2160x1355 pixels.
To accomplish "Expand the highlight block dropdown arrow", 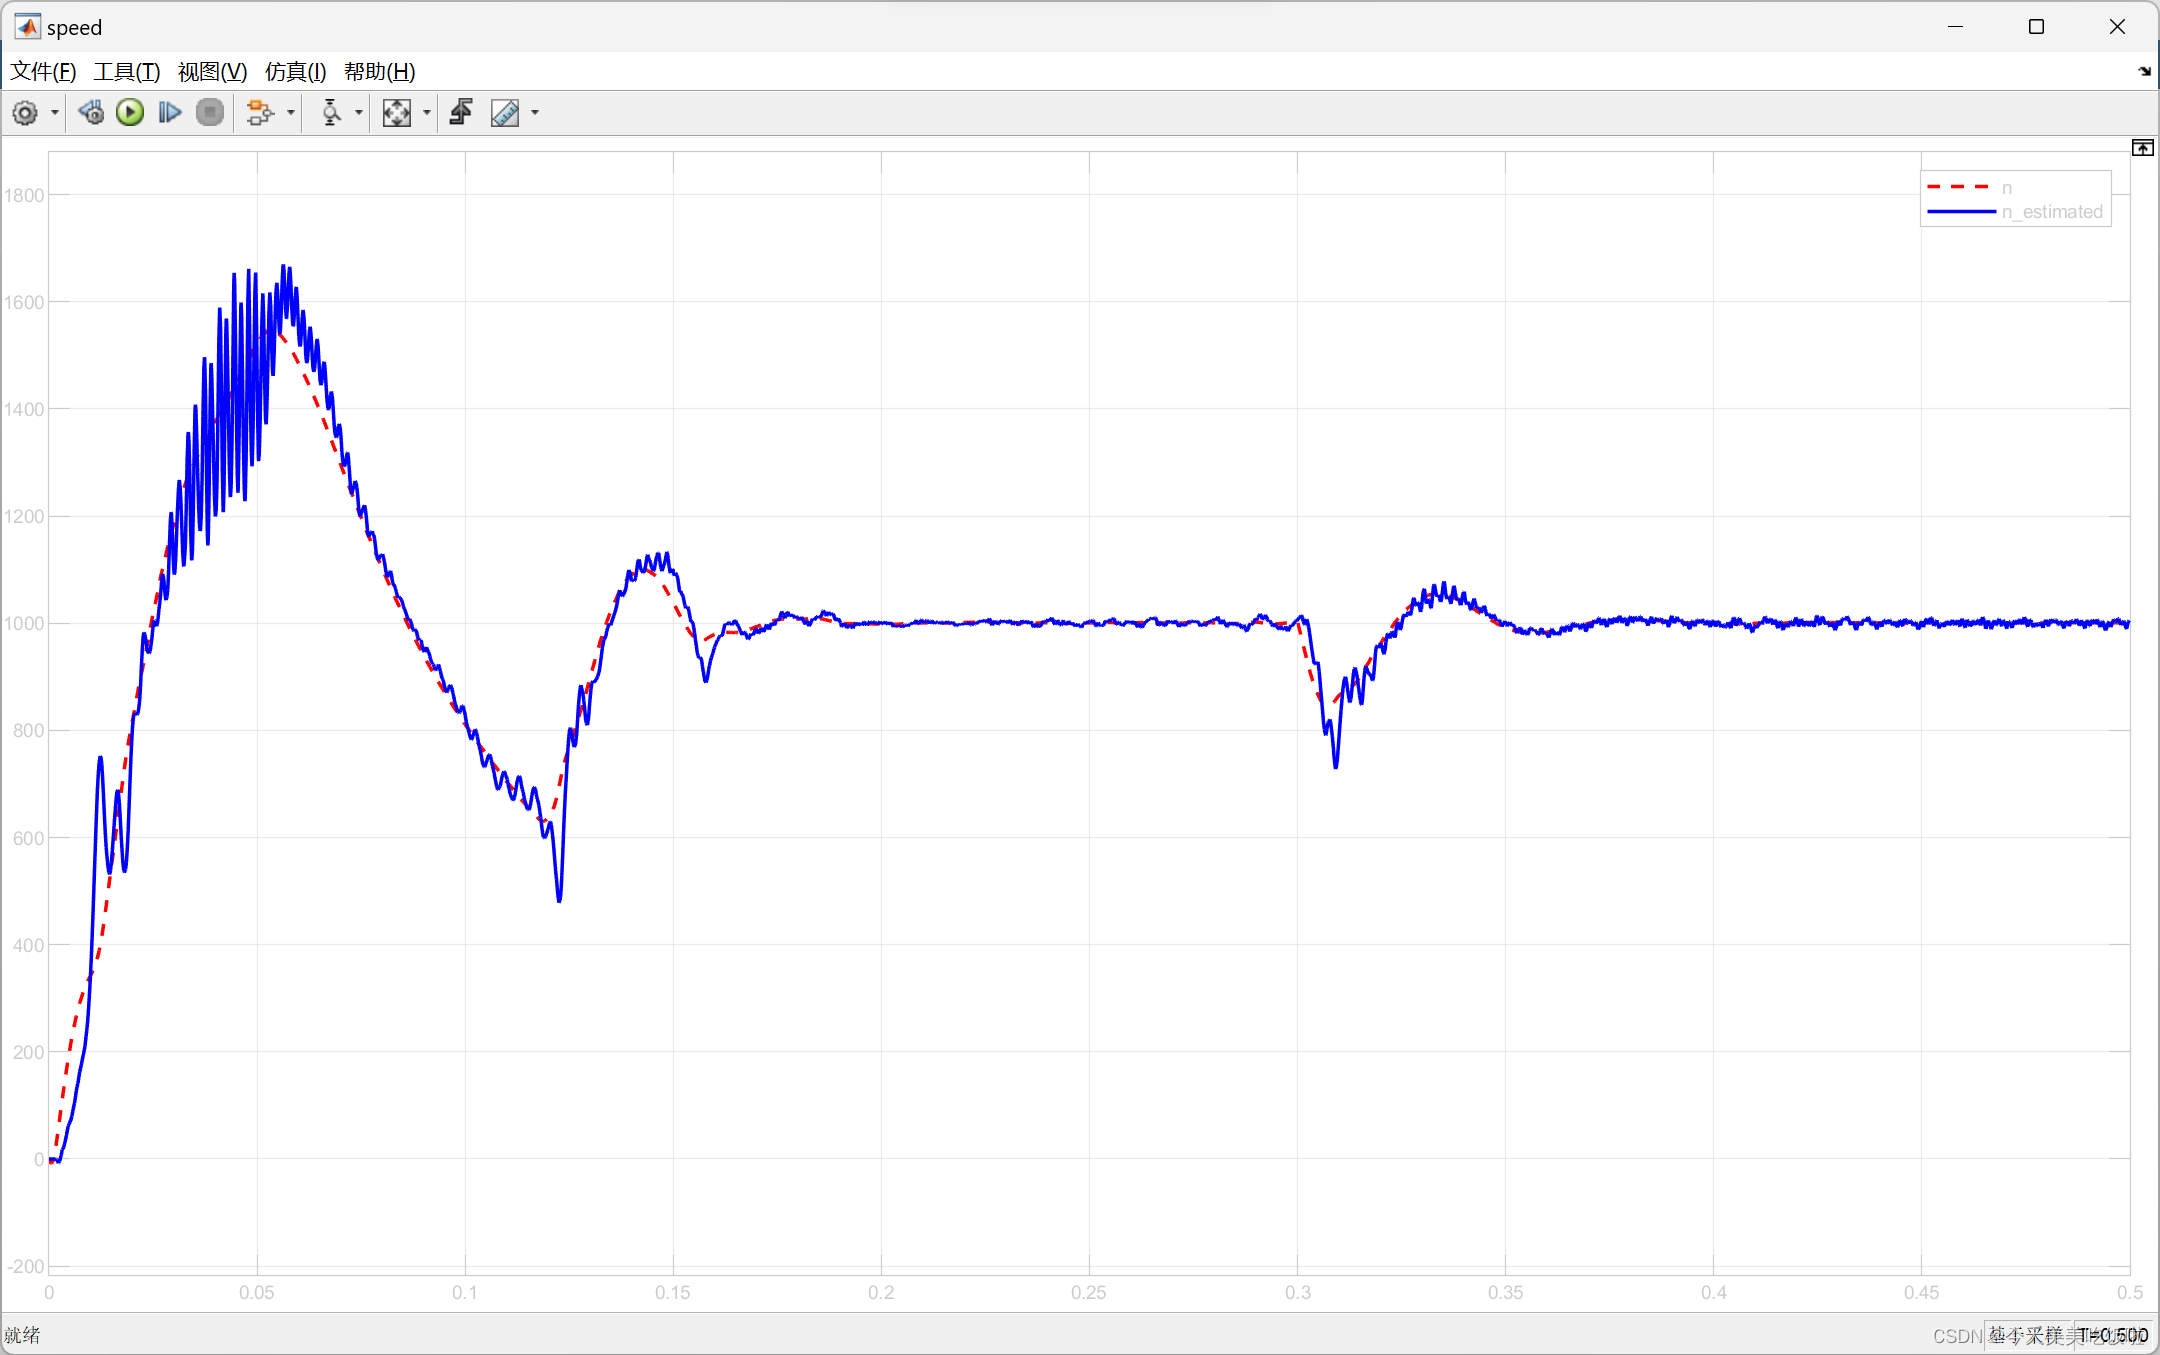I will click(x=291, y=113).
